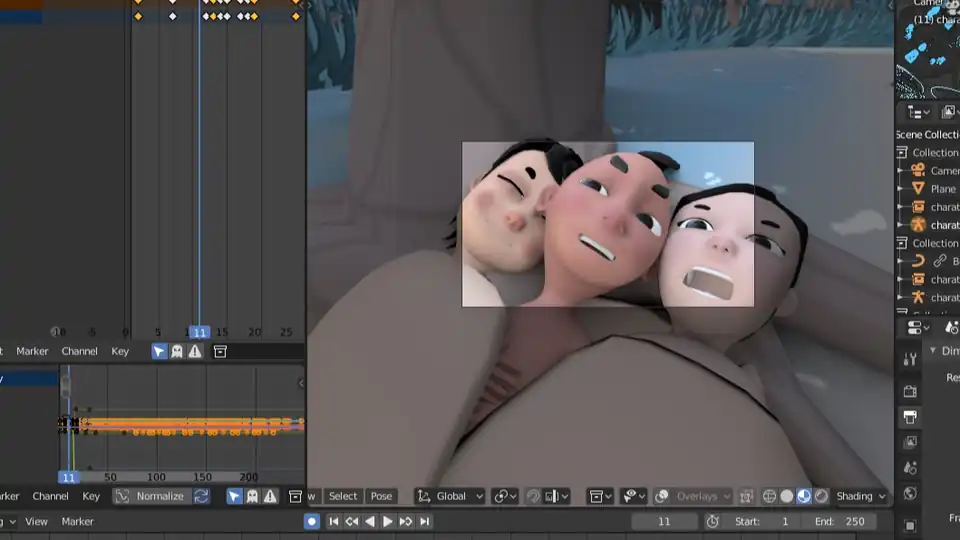
Task: Click the Scene Collection label
Action: (928, 135)
